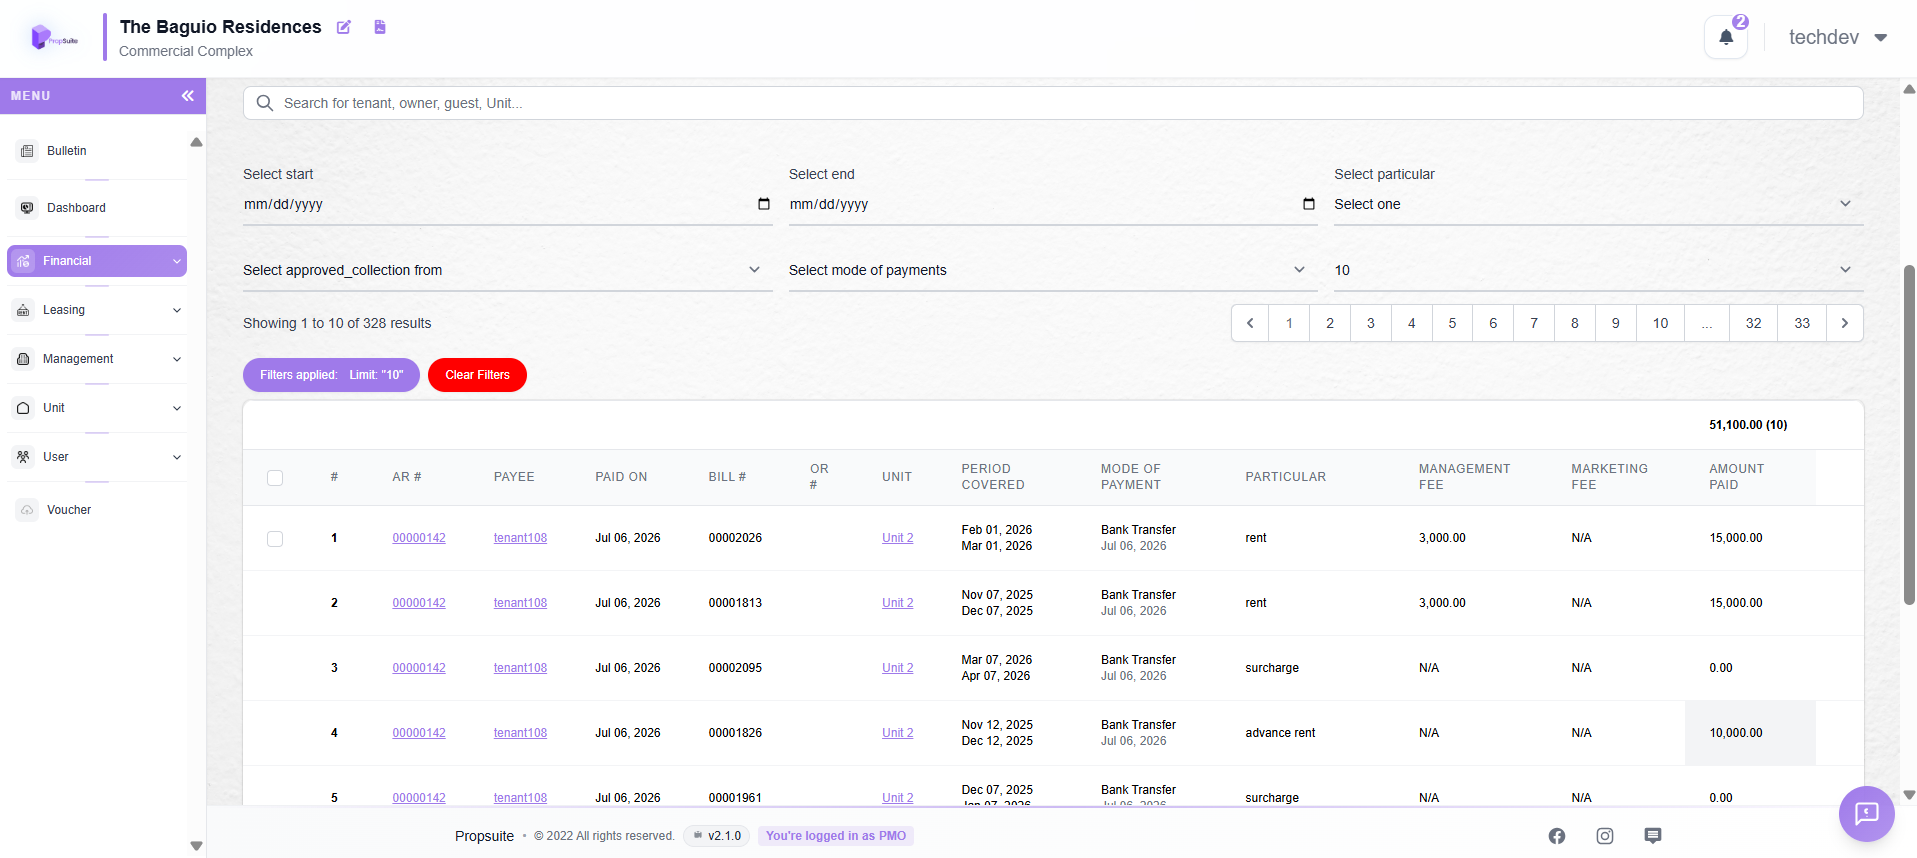Open the footer message icon
1917x858 pixels.
(x=1653, y=836)
